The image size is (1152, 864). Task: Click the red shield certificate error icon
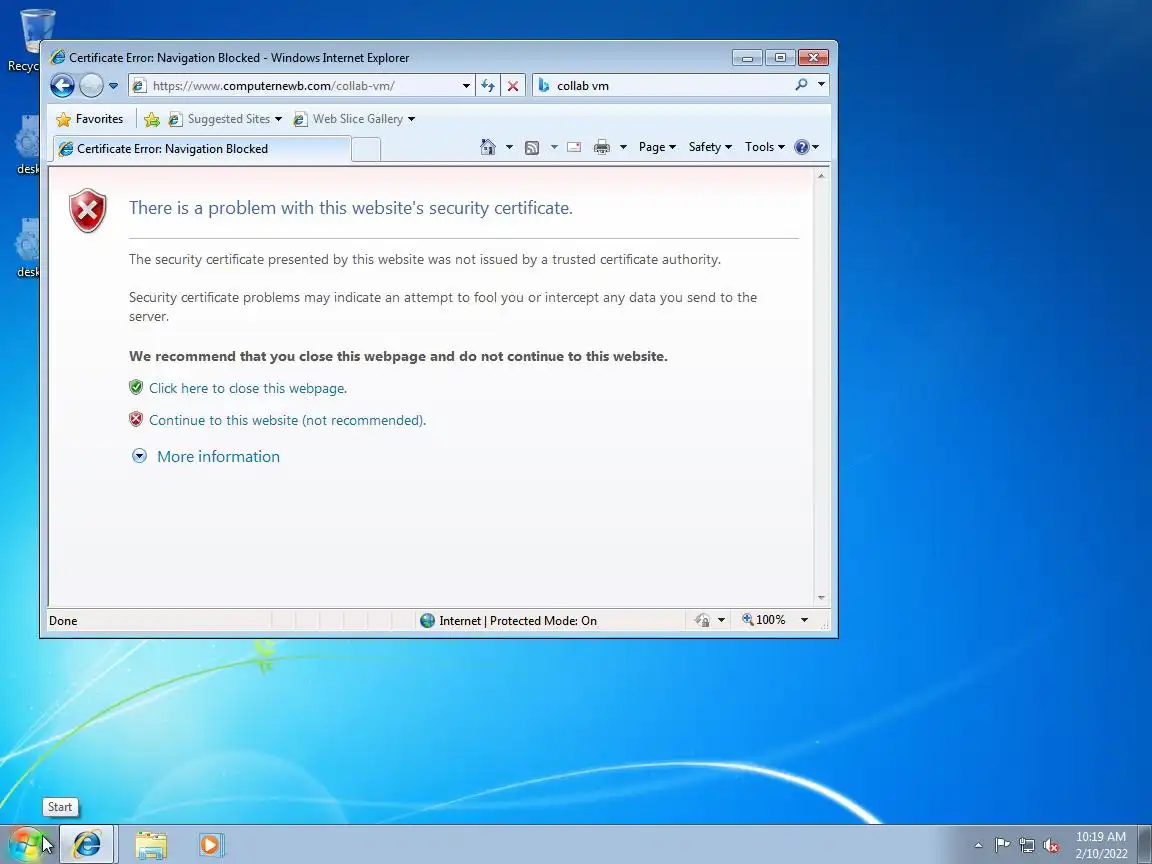[x=87, y=210]
